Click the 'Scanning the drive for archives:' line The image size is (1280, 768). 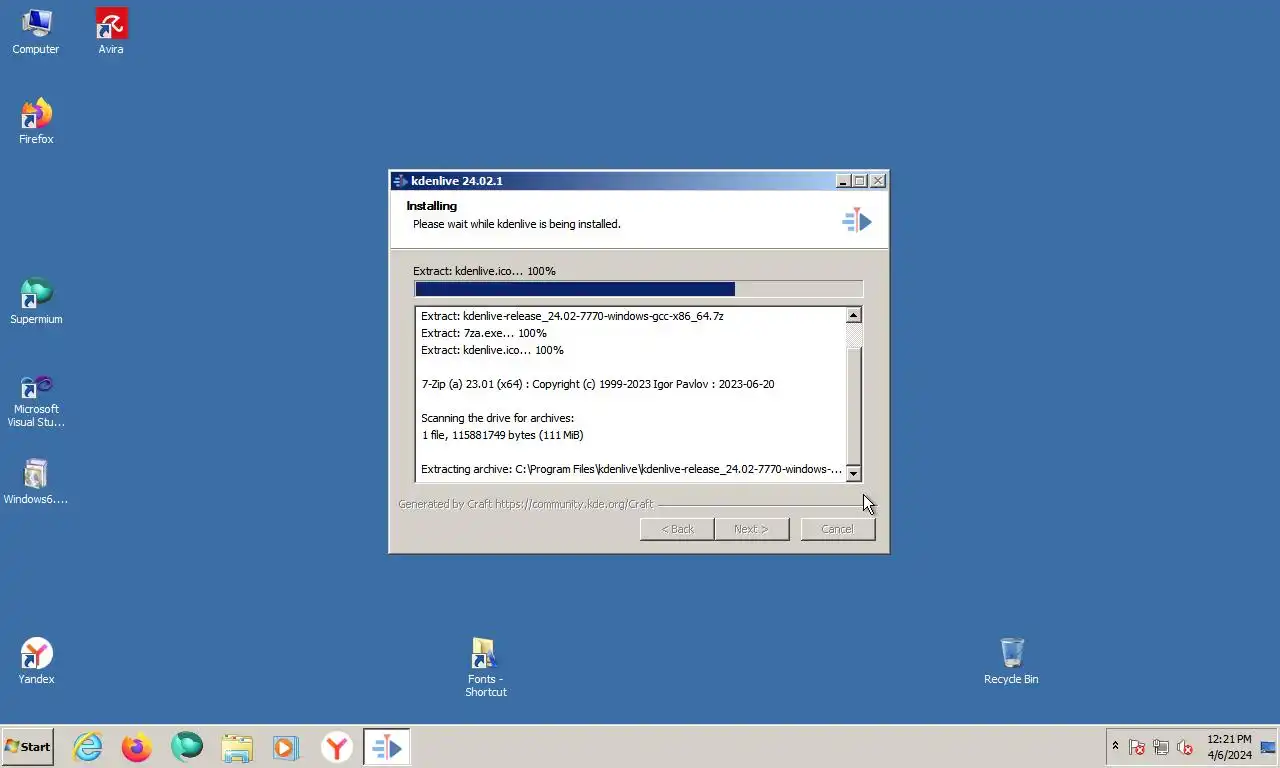pyautogui.click(x=497, y=418)
